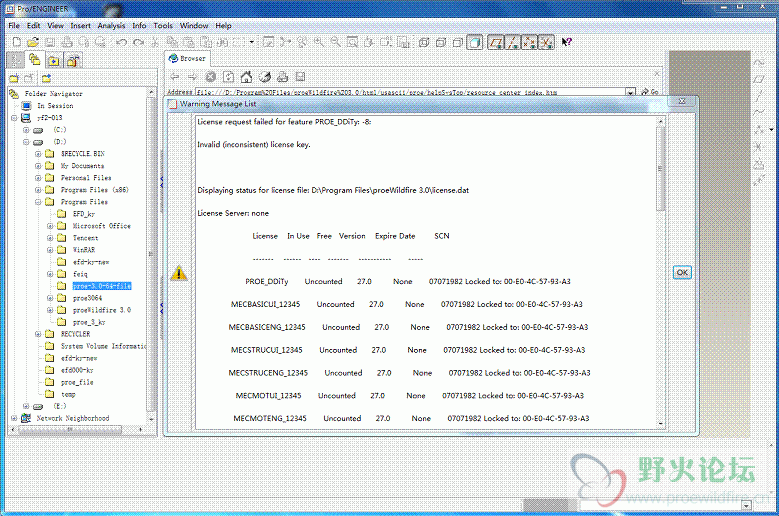Close the Warning Message List dialog

[x=682, y=101]
